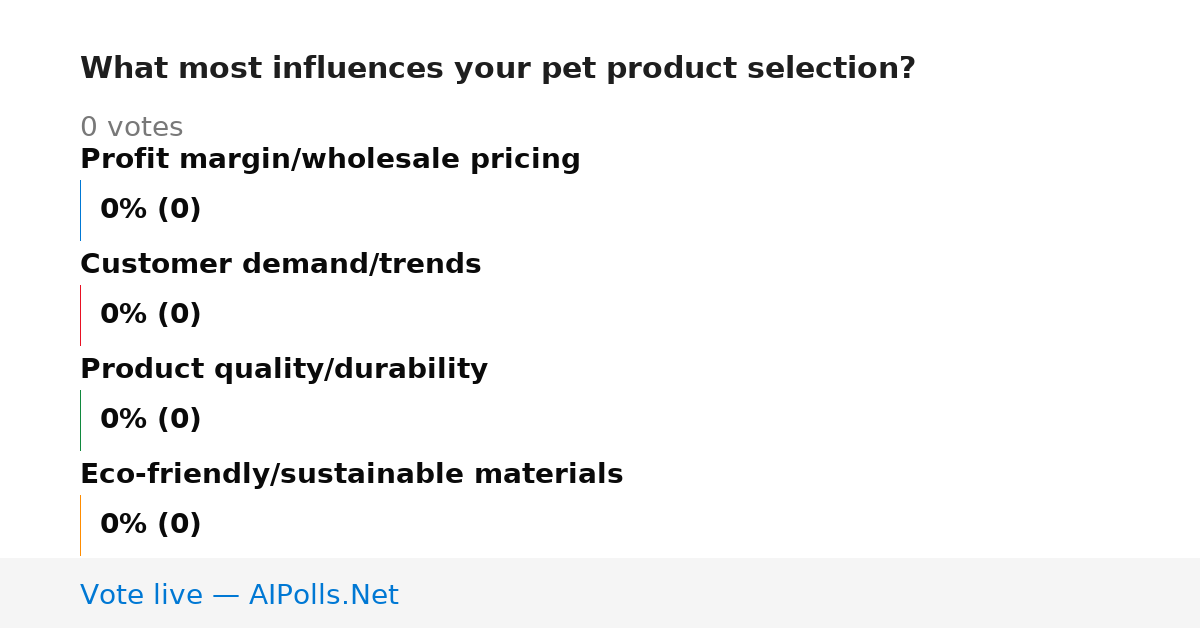This screenshot has width=1200, height=628.
Task: Click the orange result bar for eco-friendly
Action: (80, 525)
